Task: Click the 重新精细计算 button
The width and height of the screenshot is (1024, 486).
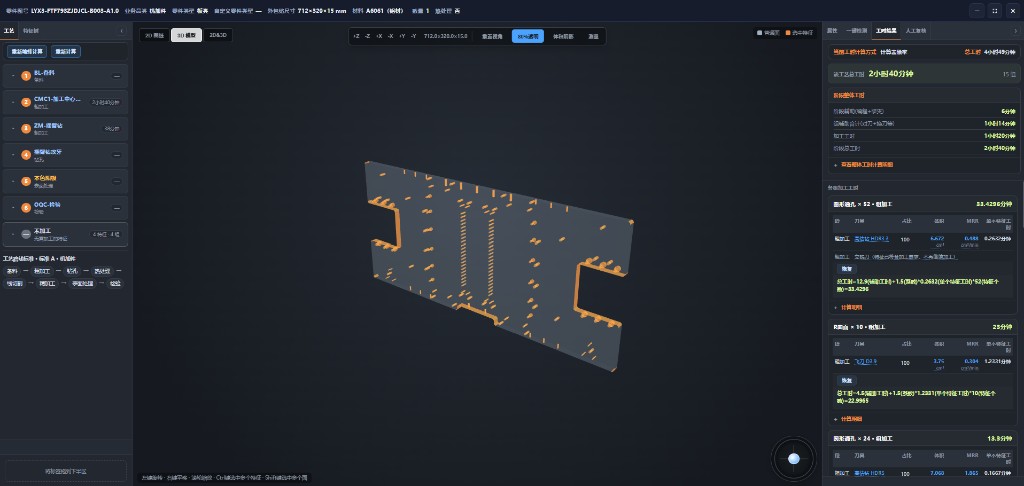Action: pos(27,52)
